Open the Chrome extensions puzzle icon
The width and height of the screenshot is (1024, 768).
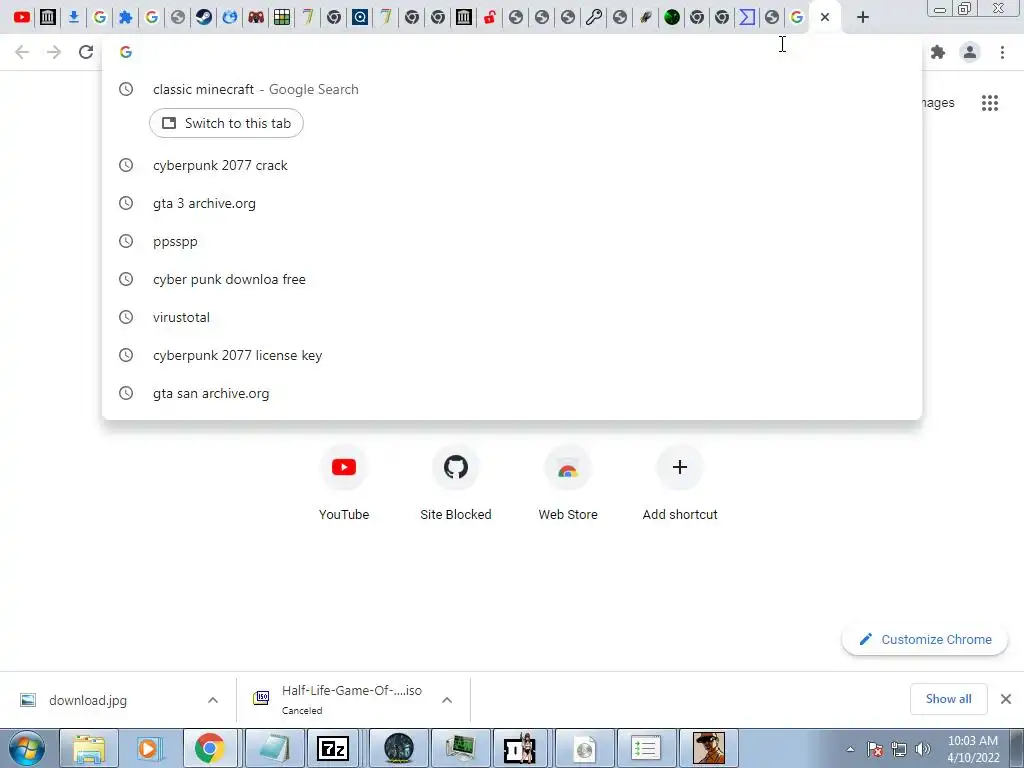pos(938,52)
